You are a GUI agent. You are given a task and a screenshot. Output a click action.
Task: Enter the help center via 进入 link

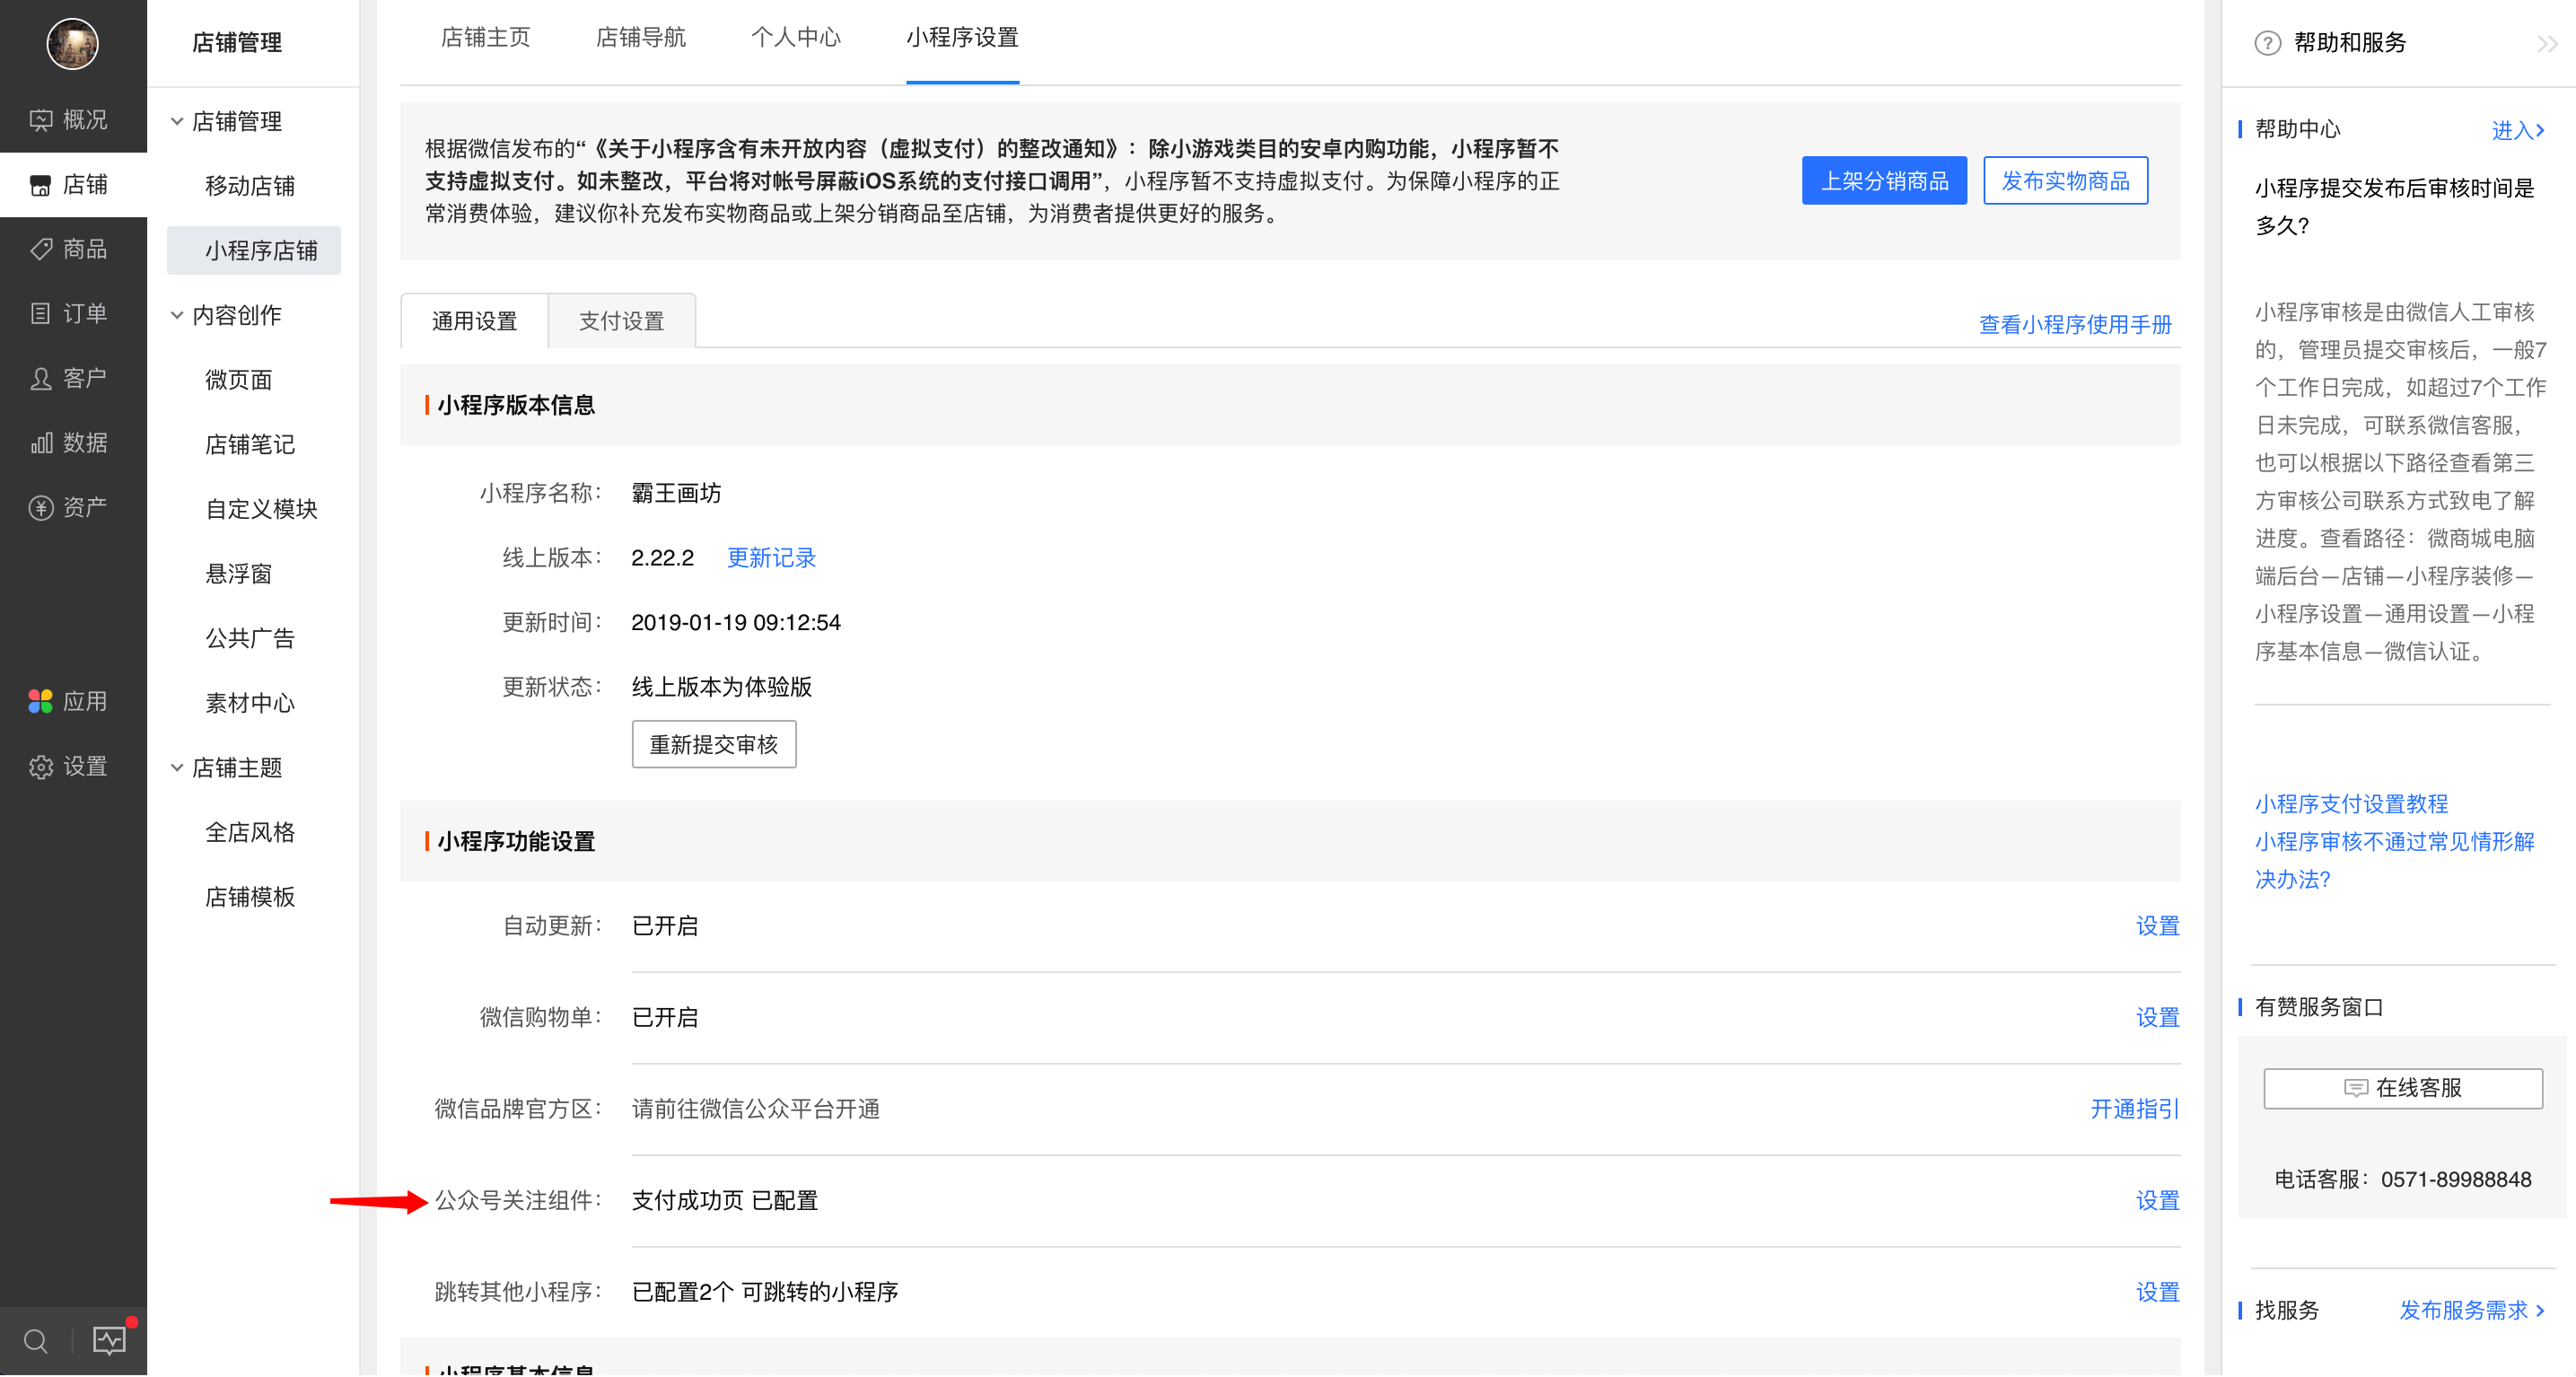click(x=2518, y=130)
